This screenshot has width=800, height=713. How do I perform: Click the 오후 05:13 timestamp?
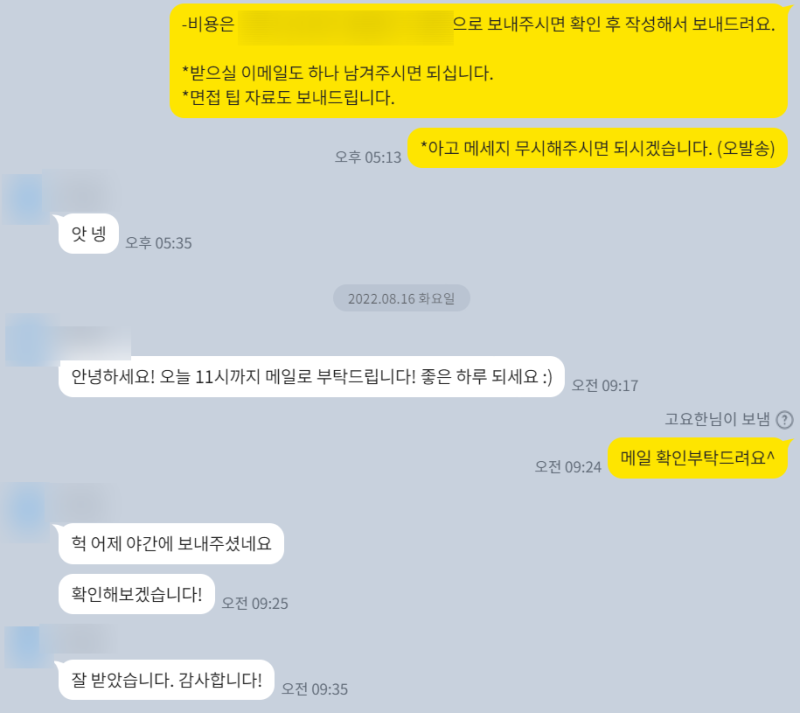(368, 157)
